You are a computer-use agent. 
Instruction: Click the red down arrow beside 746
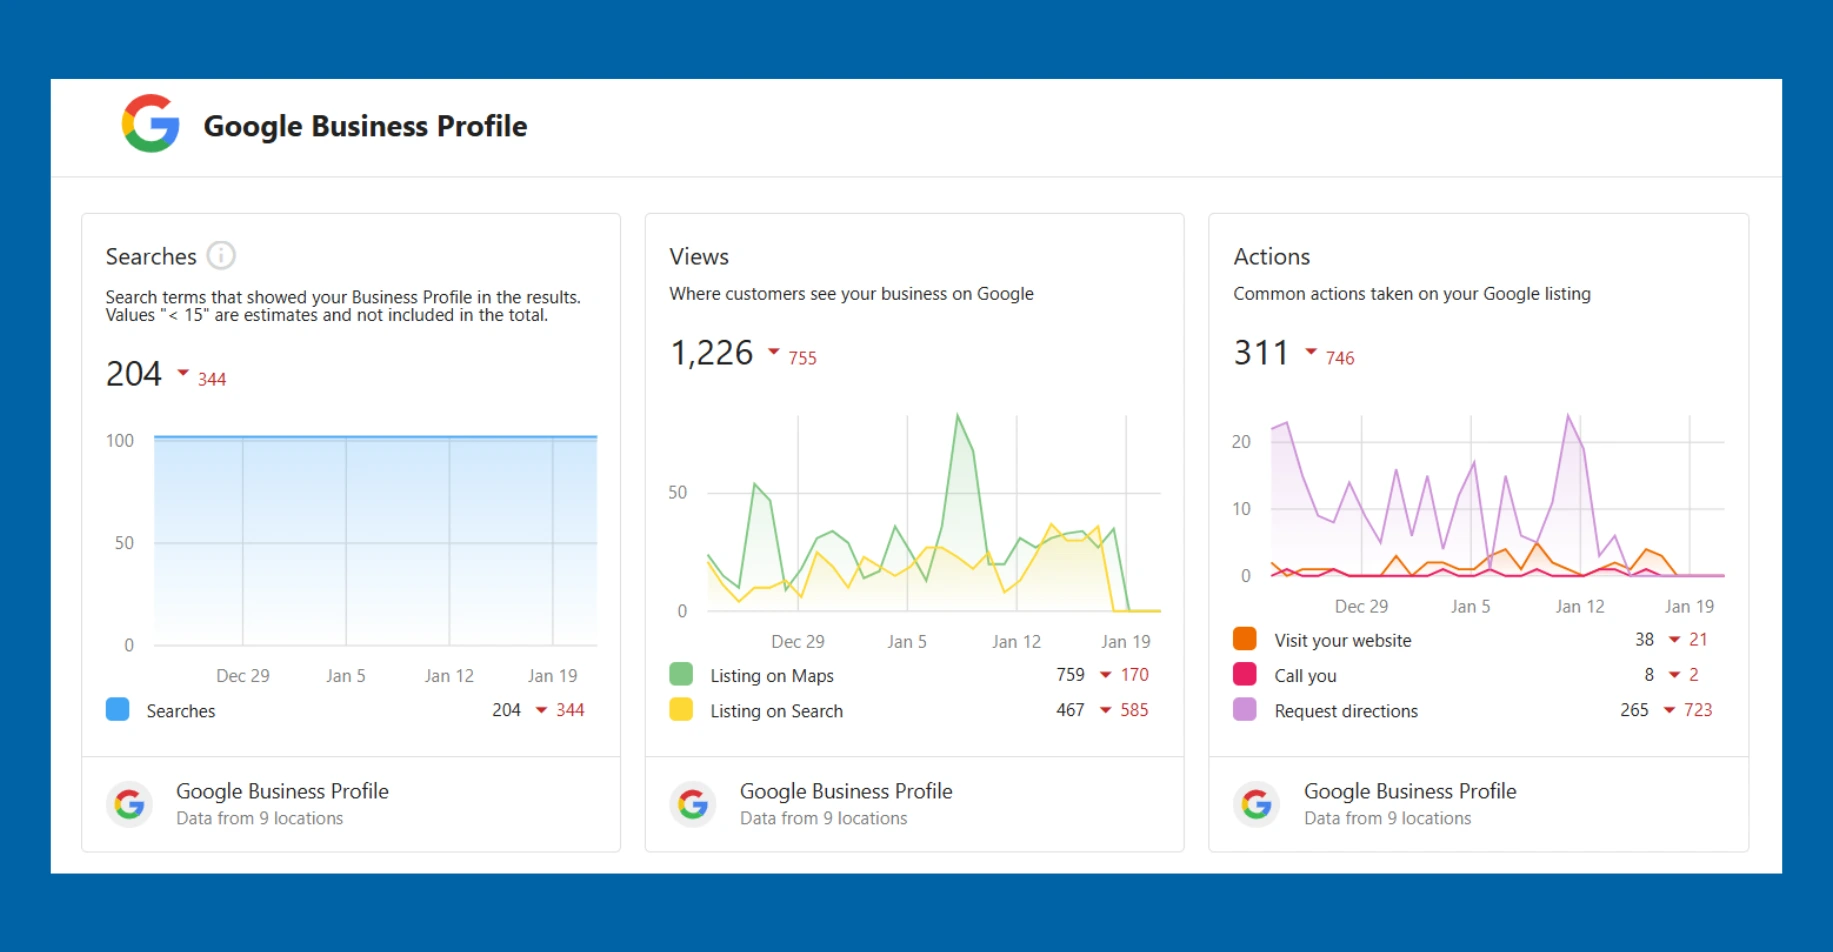[x=1311, y=352]
